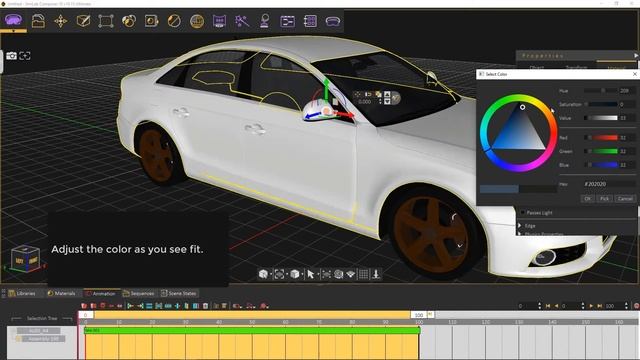
Task: Select Audi_A4 row in the Selection Tree
Action: [39, 331]
